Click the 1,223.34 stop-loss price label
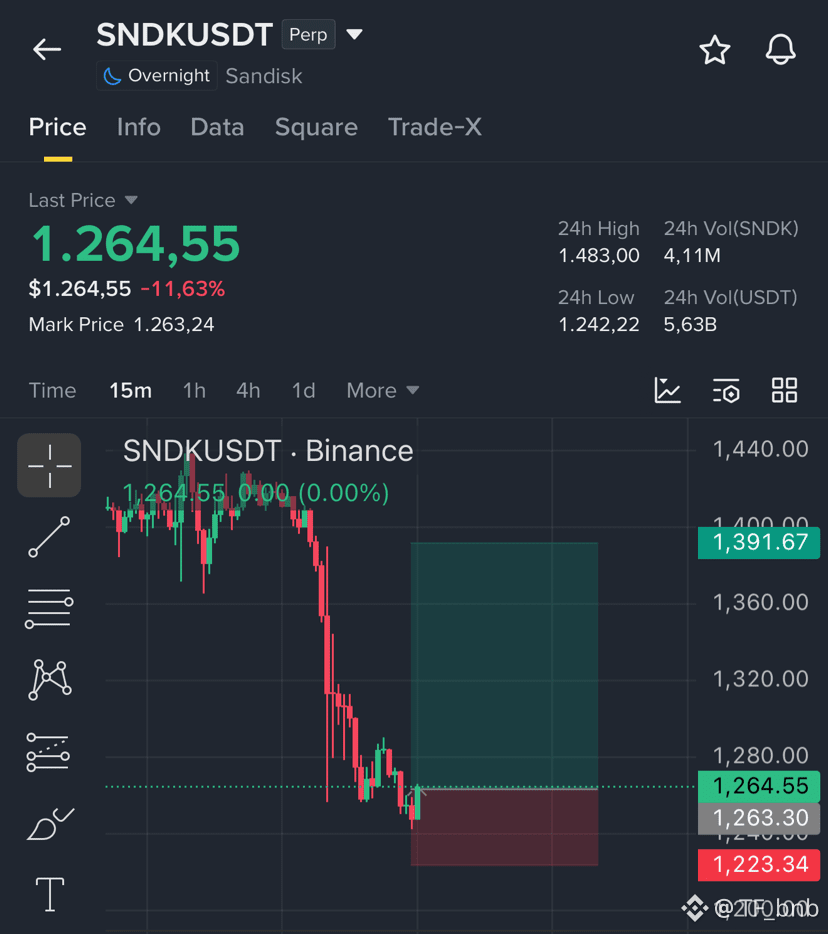The height and width of the screenshot is (934, 828). coord(759,864)
